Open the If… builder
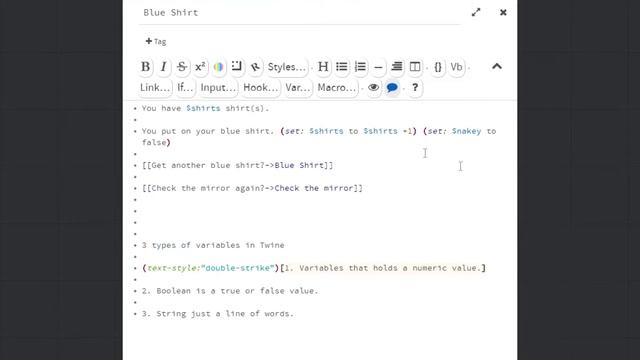The height and width of the screenshot is (360, 640). [x=185, y=87]
